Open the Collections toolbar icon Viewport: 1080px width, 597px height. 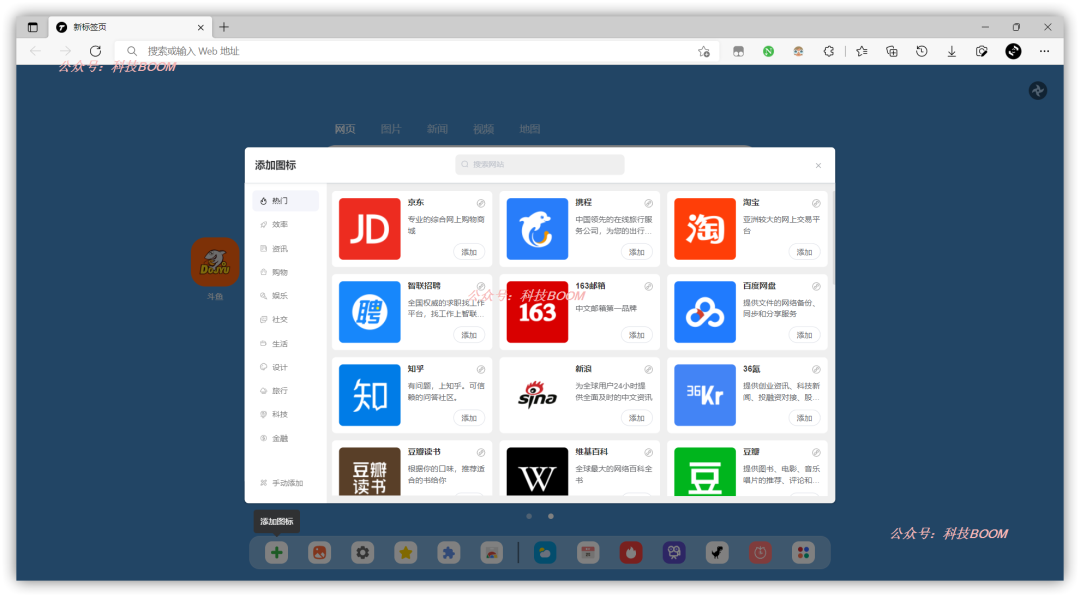(891, 52)
